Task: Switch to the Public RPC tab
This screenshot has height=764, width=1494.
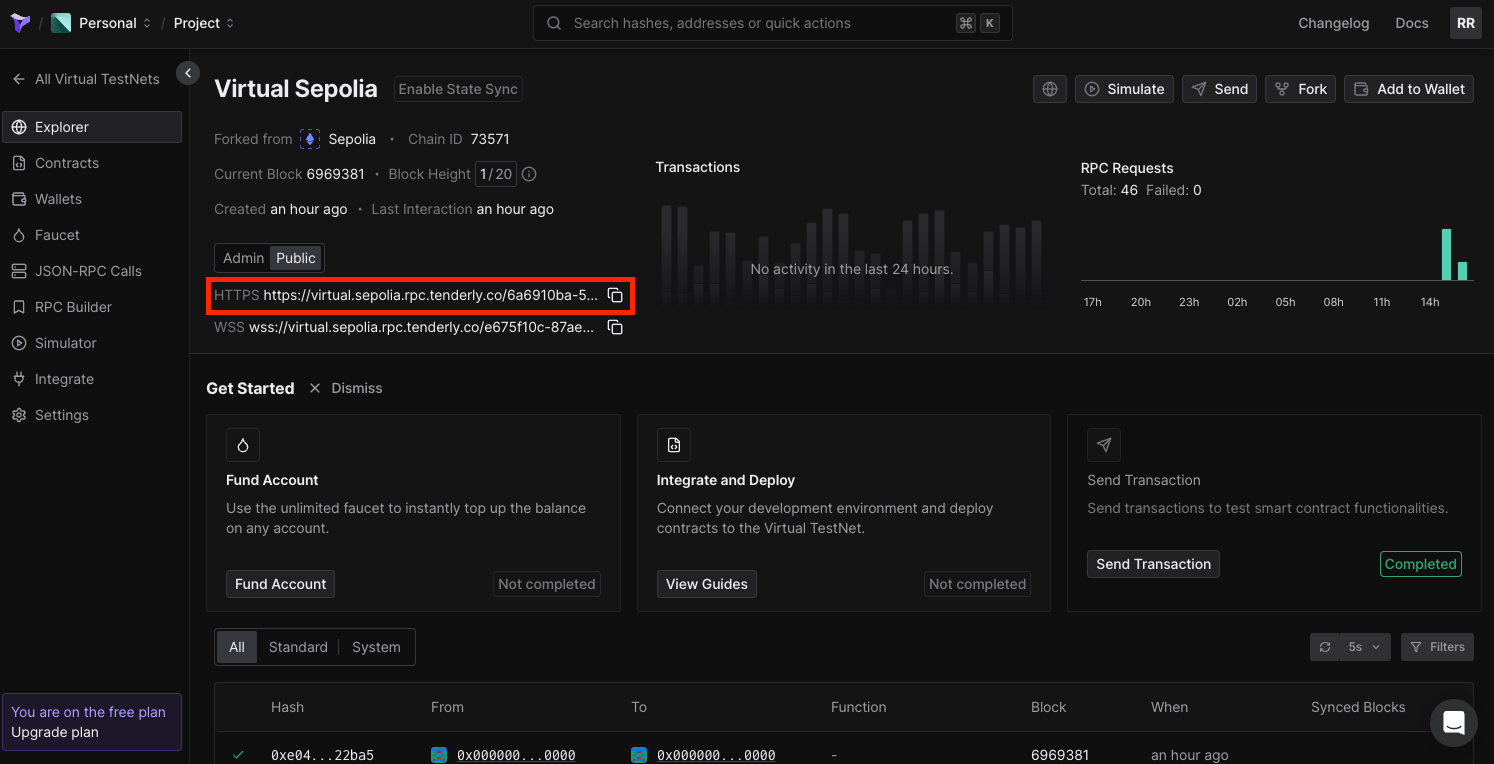Action: click(296, 258)
